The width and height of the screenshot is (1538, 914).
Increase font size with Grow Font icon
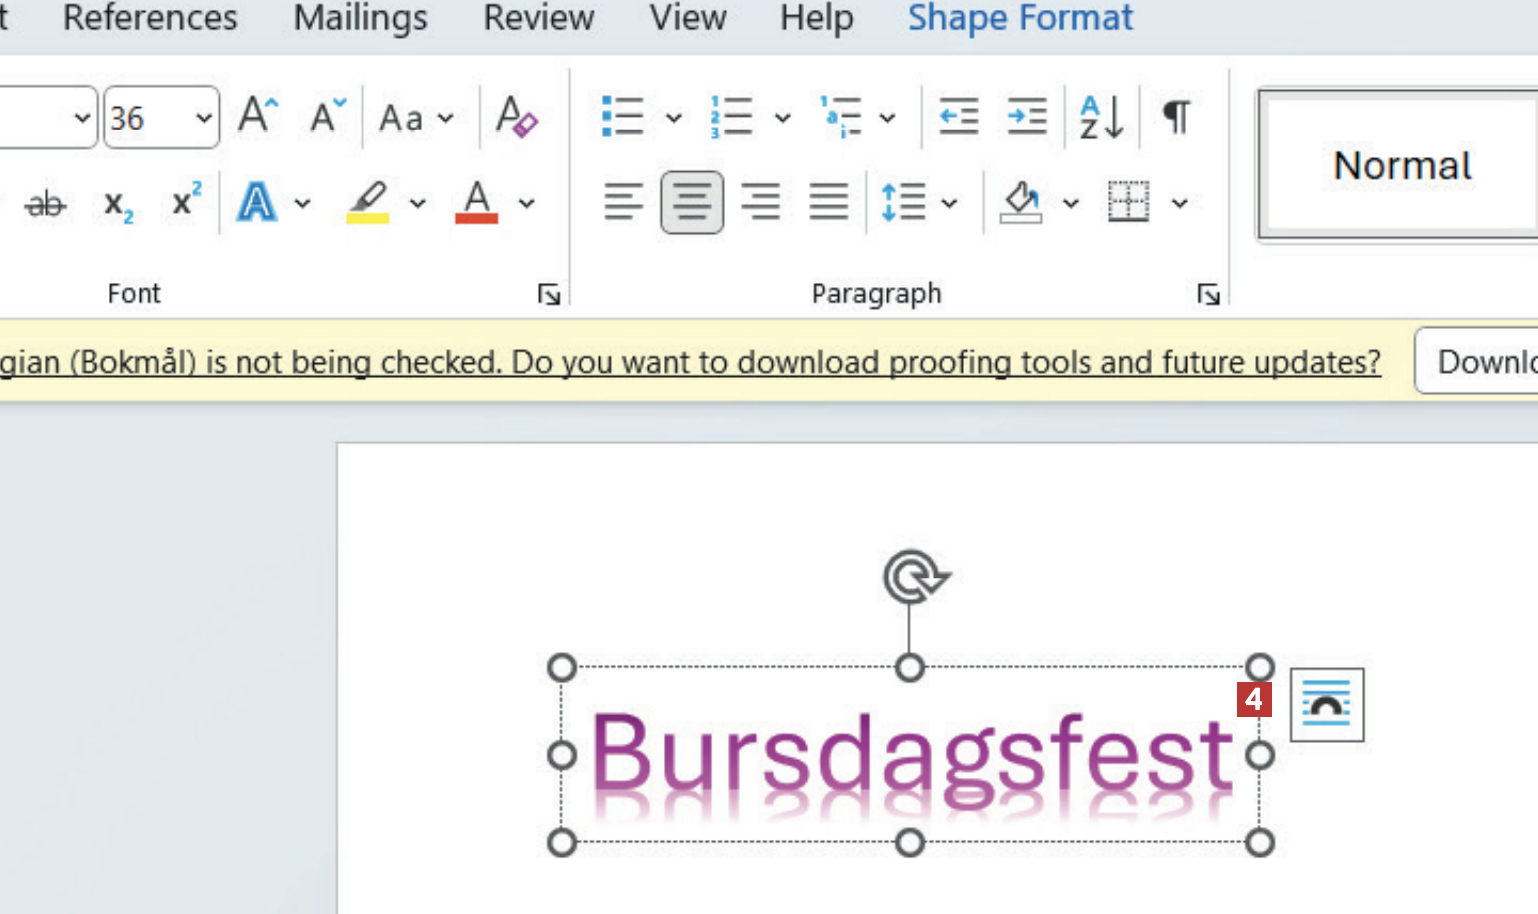(x=258, y=116)
